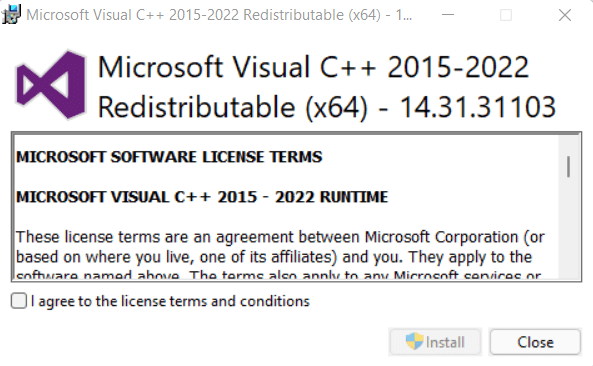
Task: Click the license text scrollbar thumb
Action: [568, 166]
